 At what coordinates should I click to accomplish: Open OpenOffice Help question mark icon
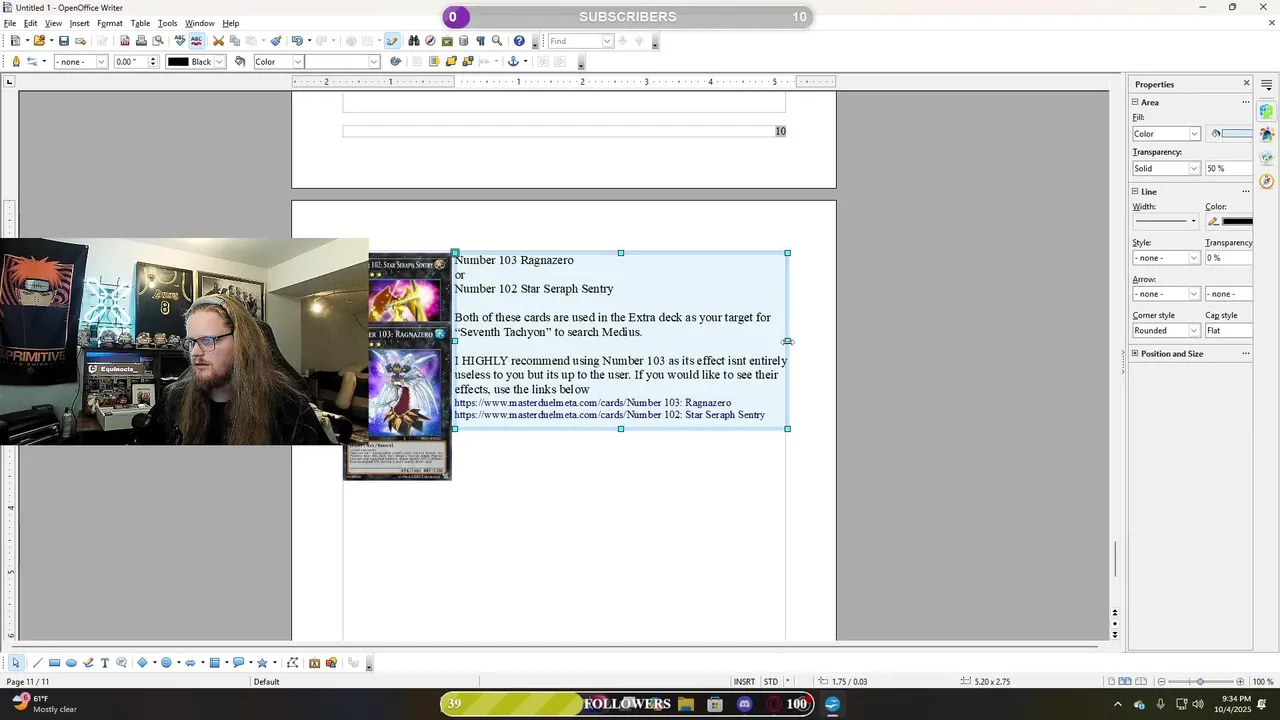(x=519, y=41)
